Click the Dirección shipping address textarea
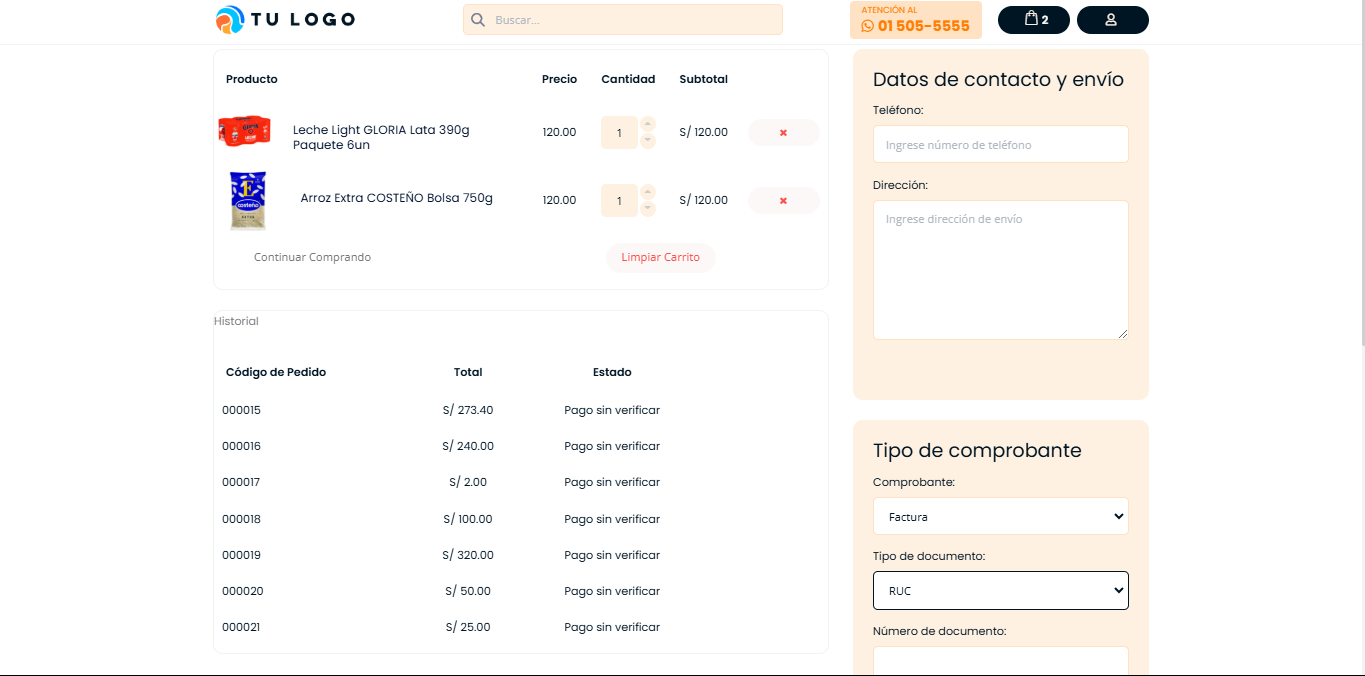Image resolution: width=1365 pixels, height=676 pixels. (1000, 270)
